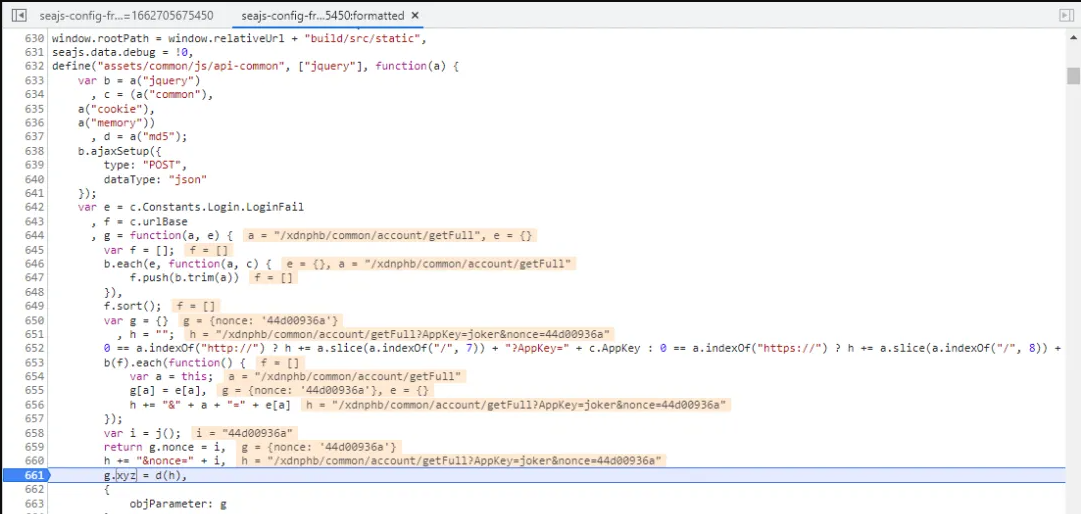Click the type: "POST" line
The height and width of the screenshot is (514, 1081).
point(145,165)
